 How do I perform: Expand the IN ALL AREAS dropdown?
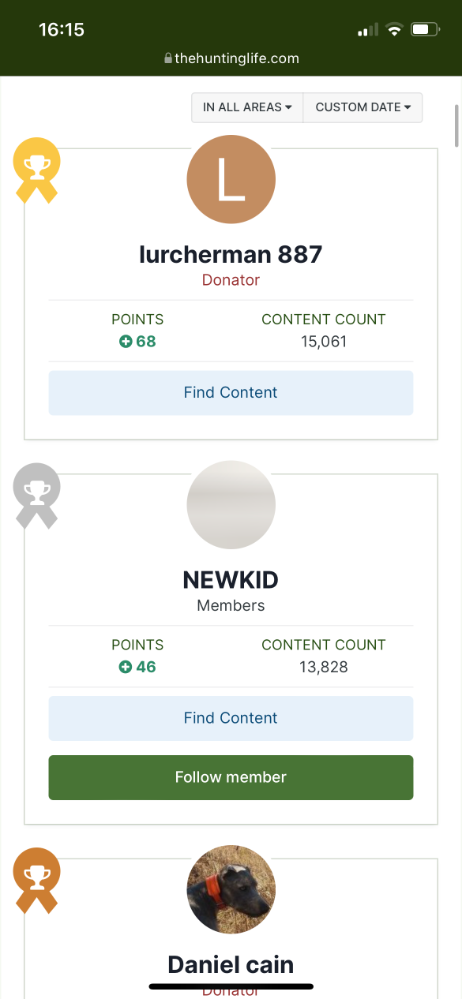coord(247,107)
